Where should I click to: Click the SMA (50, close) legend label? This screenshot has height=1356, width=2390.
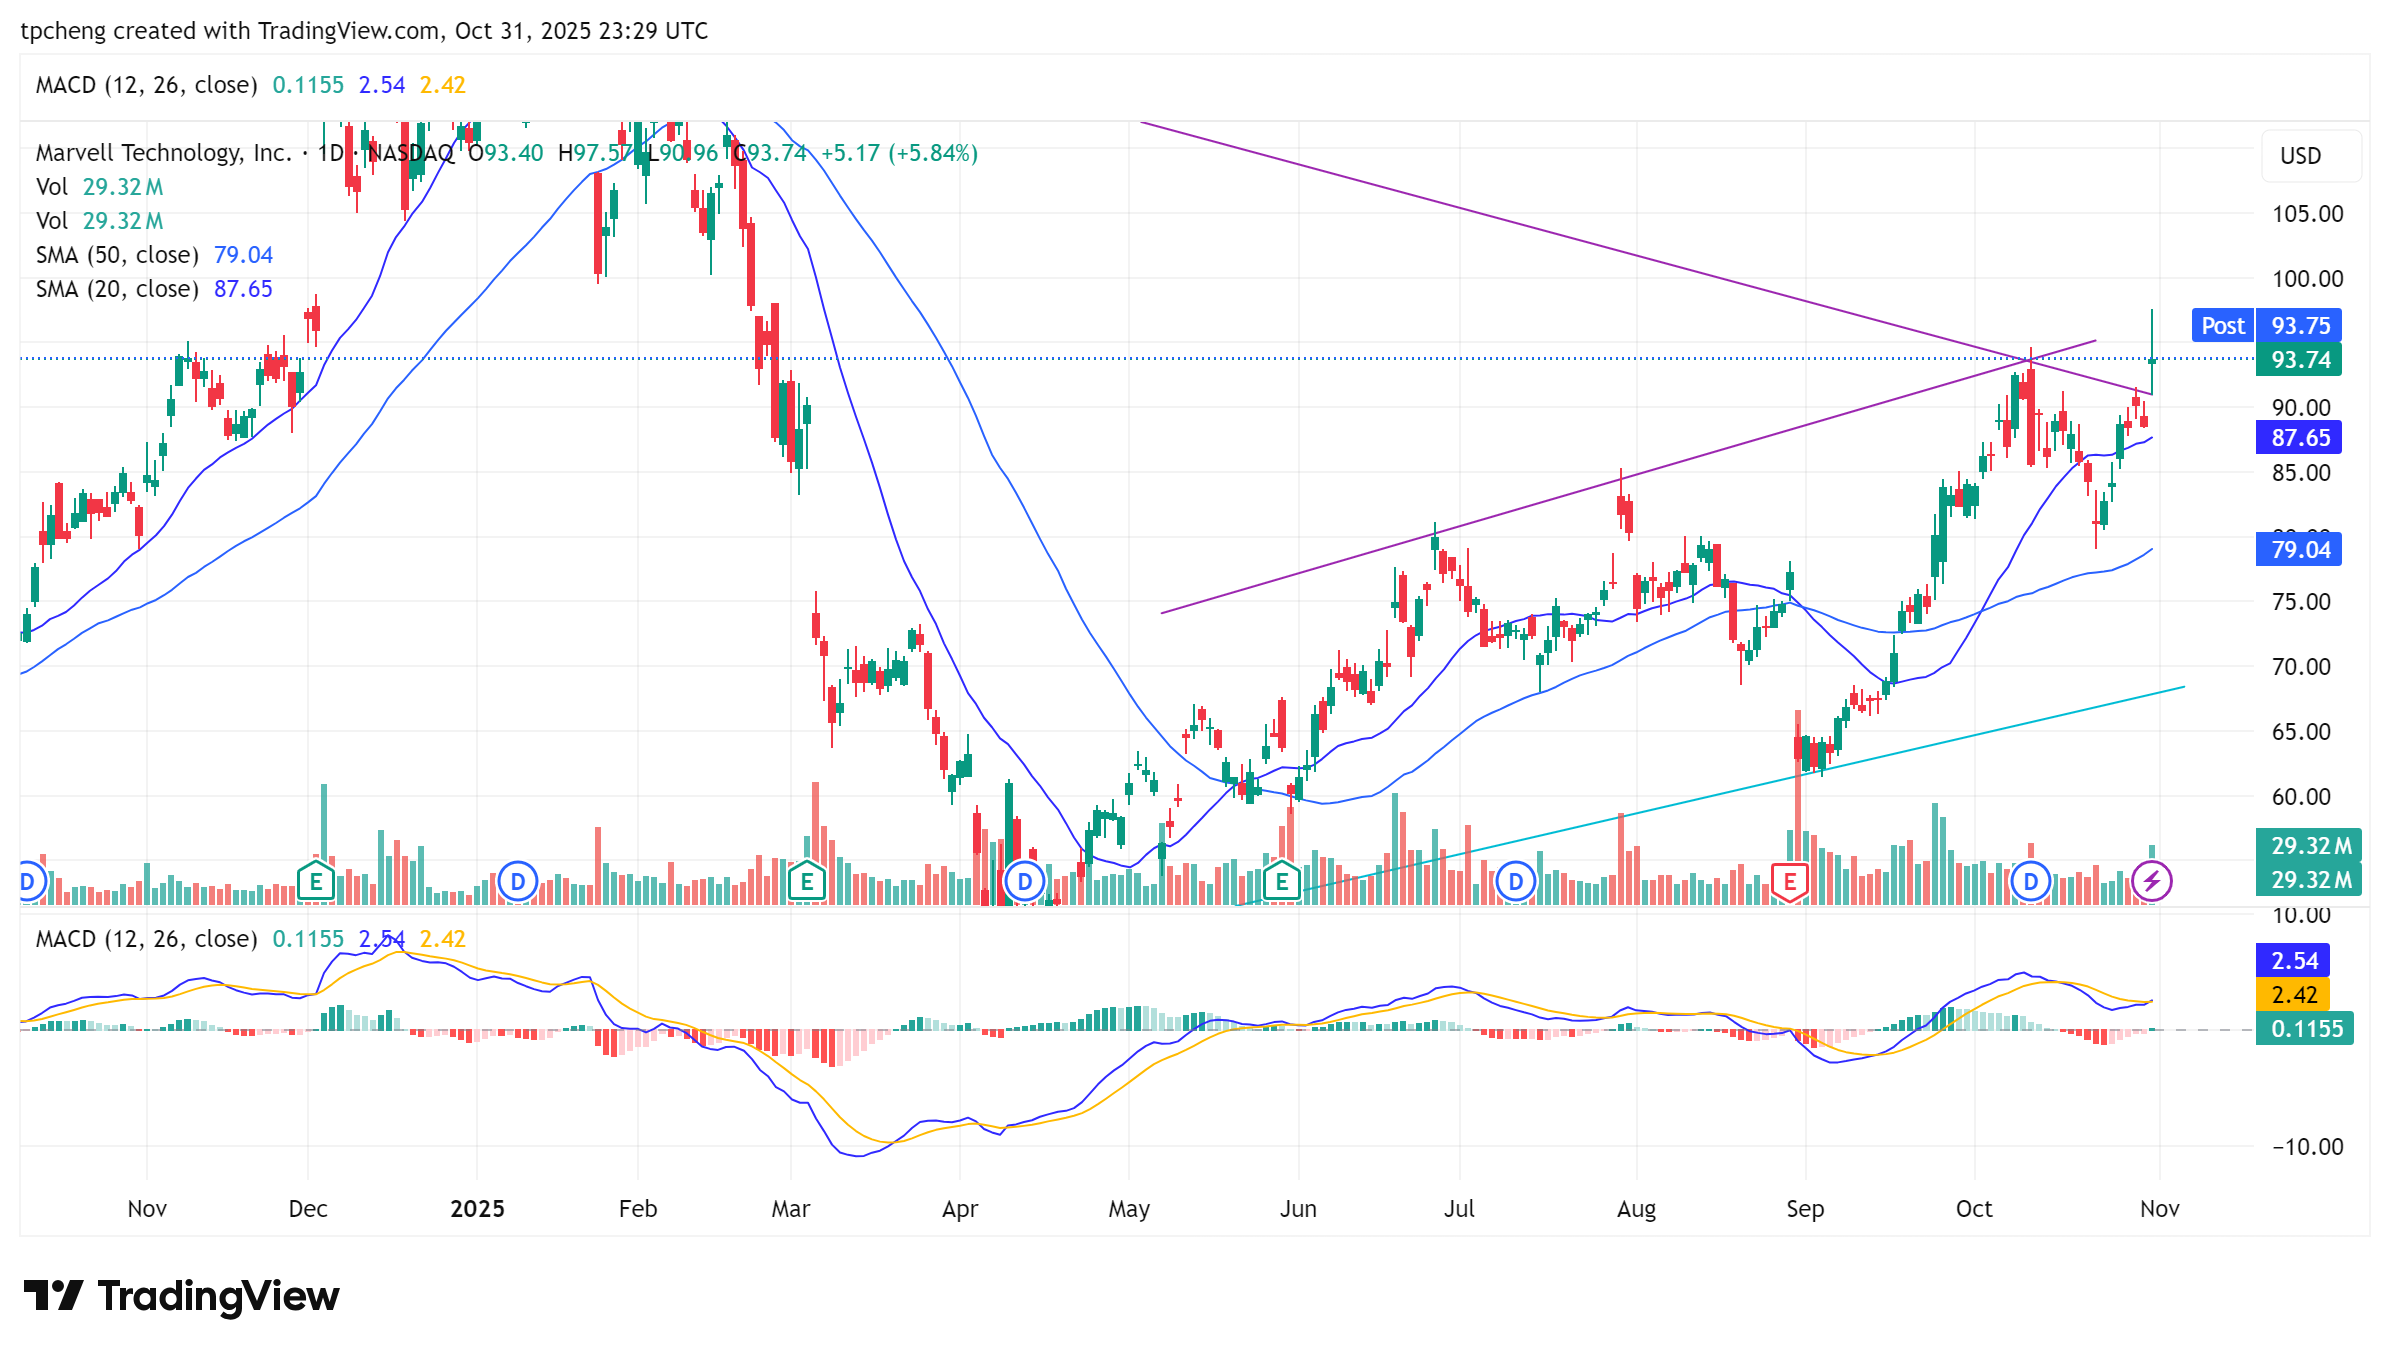click(x=117, y=255)
